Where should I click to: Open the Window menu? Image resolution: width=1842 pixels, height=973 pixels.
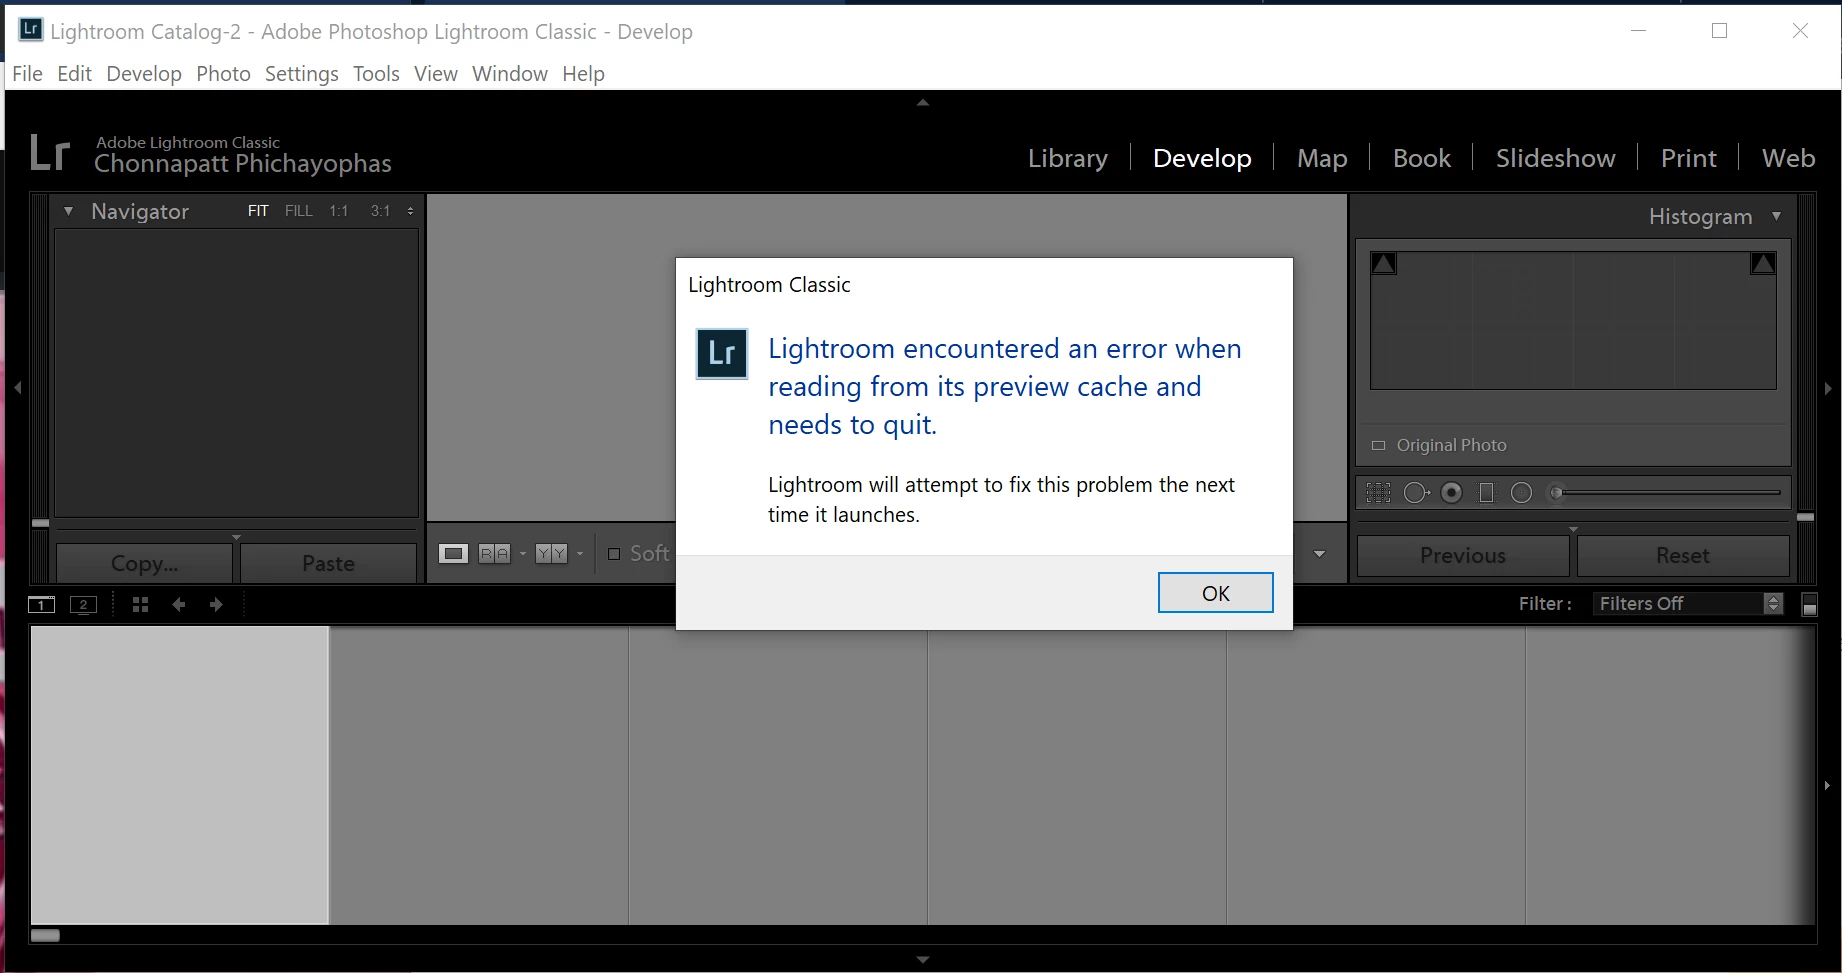(x=510, y=74)
